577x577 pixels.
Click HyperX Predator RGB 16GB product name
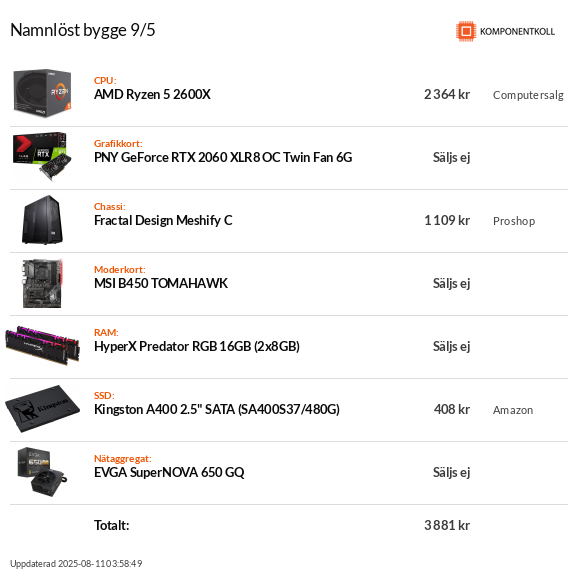[197, 347]
